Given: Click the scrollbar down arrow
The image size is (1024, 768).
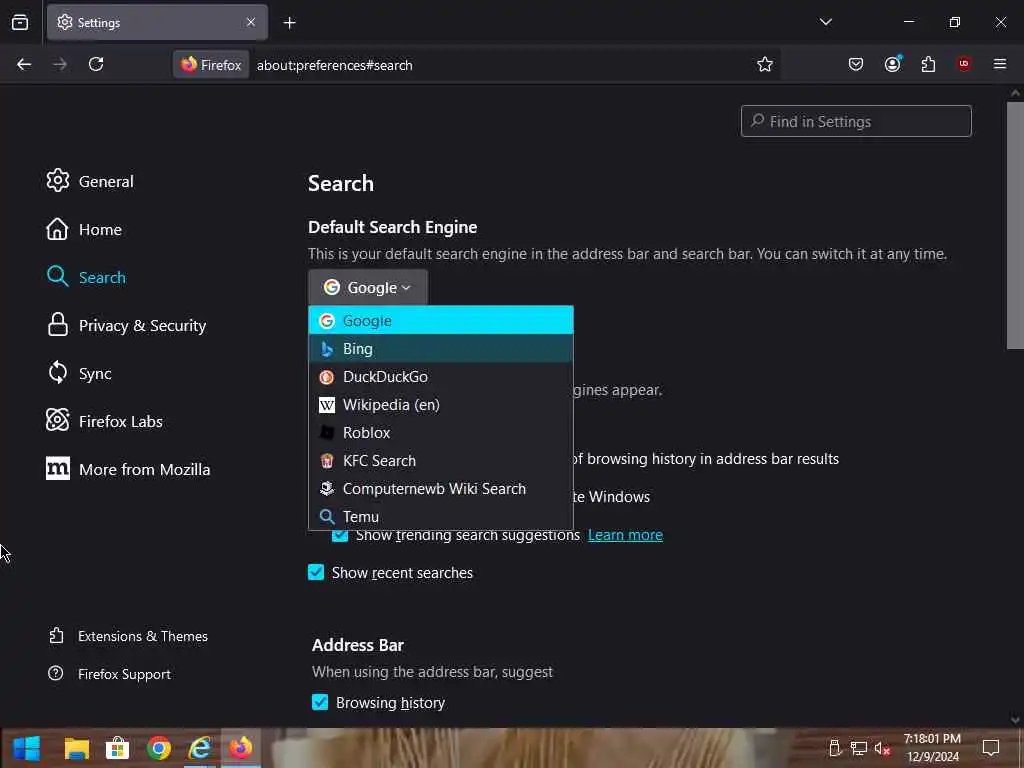Looking at the screenshot, I should coord(1015,720).
